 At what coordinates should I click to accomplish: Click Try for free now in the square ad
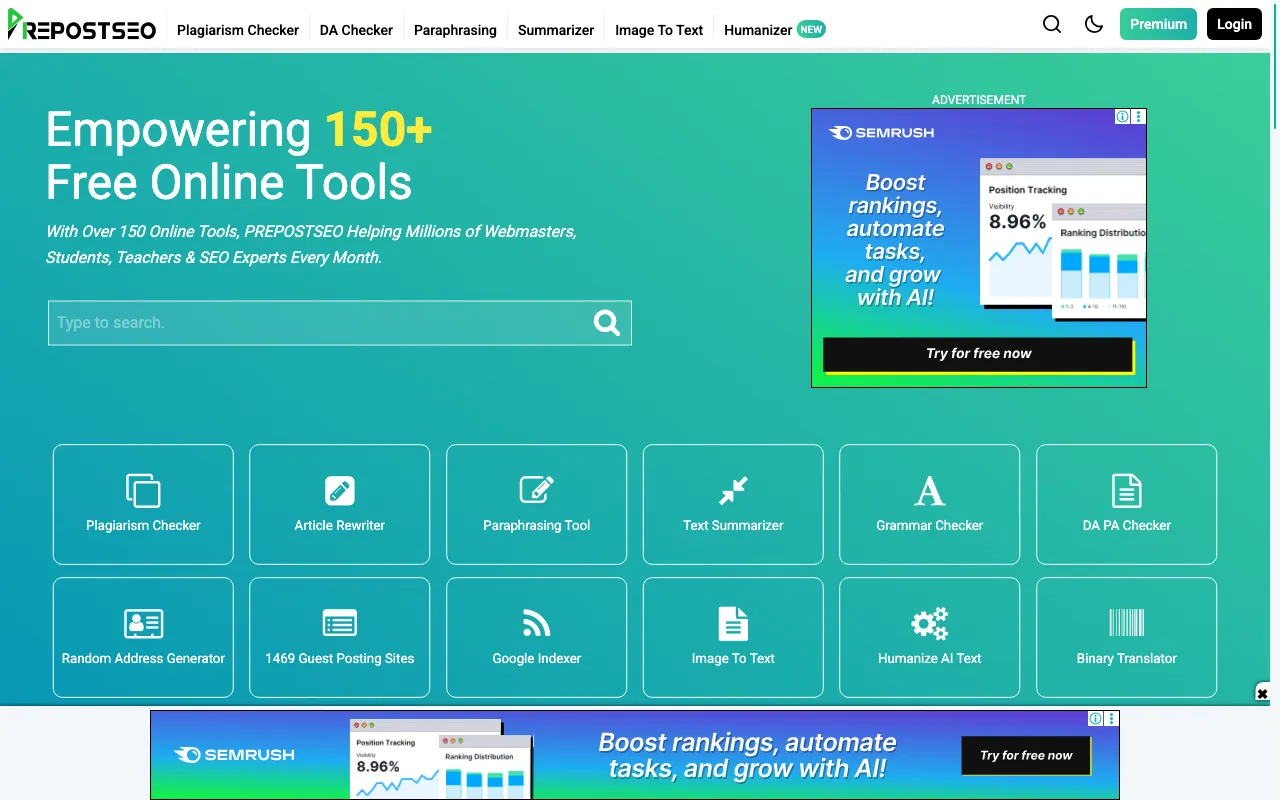pos(978,354)
